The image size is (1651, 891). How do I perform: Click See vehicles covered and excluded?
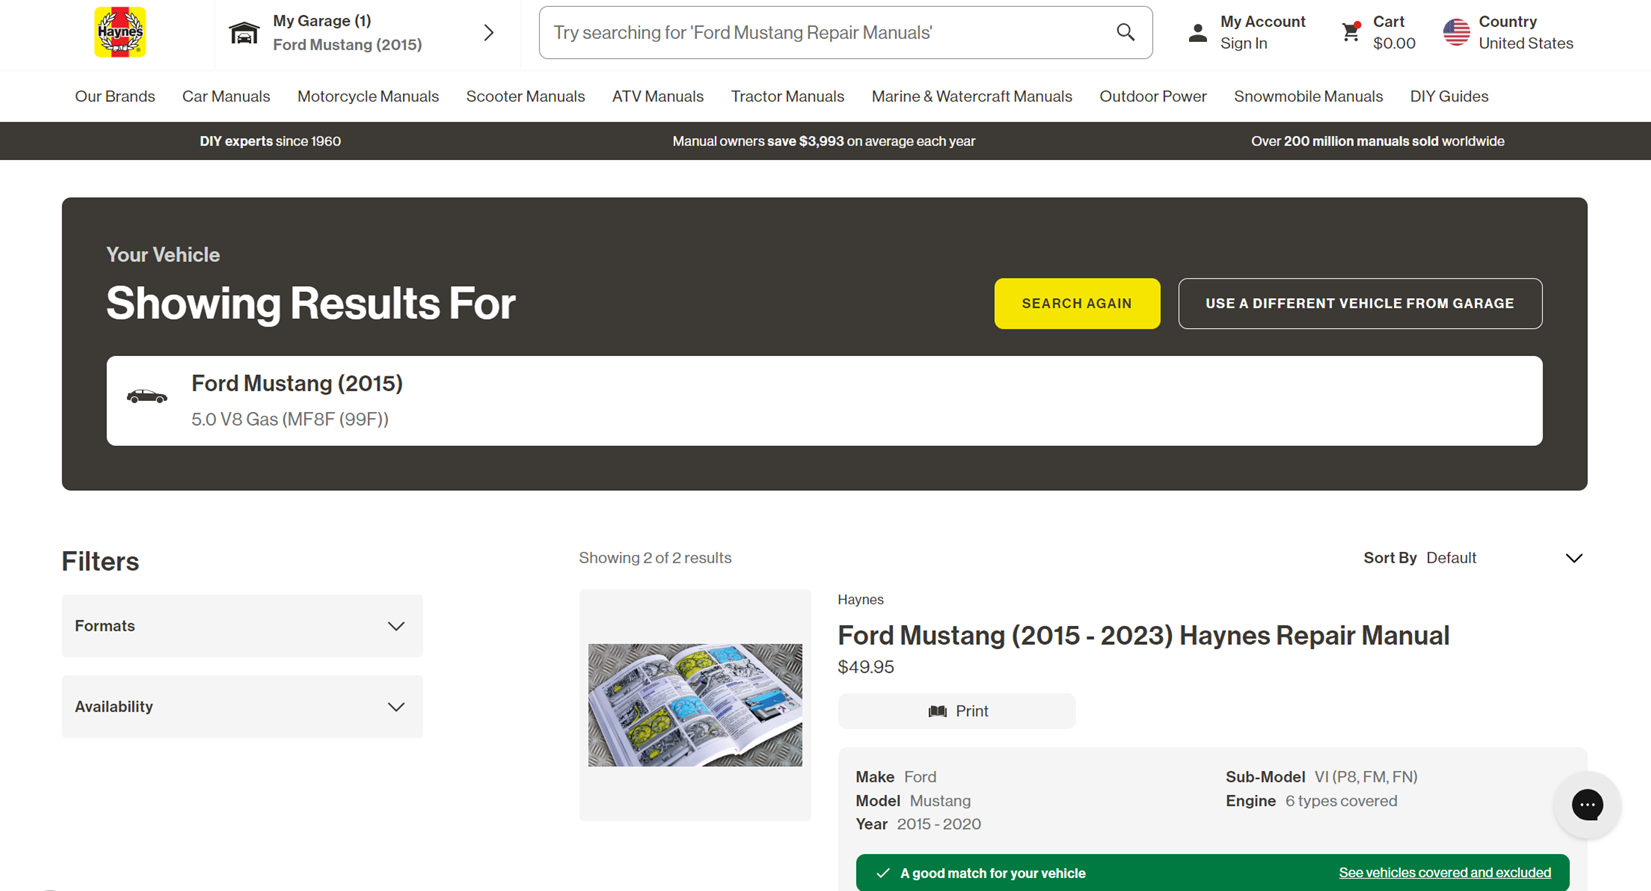pyautogui.click(x=1445, y=873)
